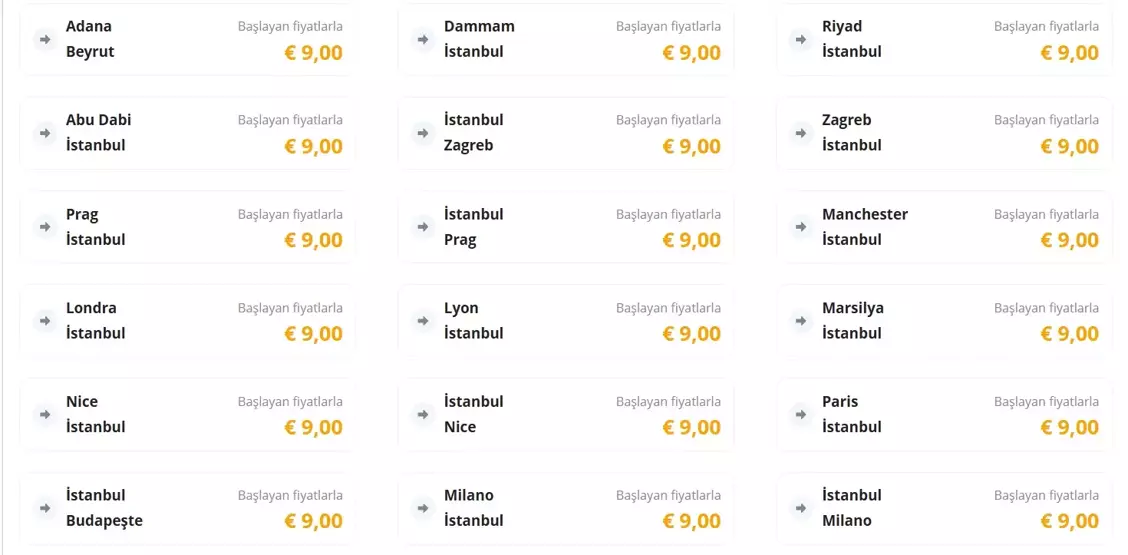Click the arrow icon beside Paris–İstanbul
1128x555 pixels.
[x=801, y=414]
